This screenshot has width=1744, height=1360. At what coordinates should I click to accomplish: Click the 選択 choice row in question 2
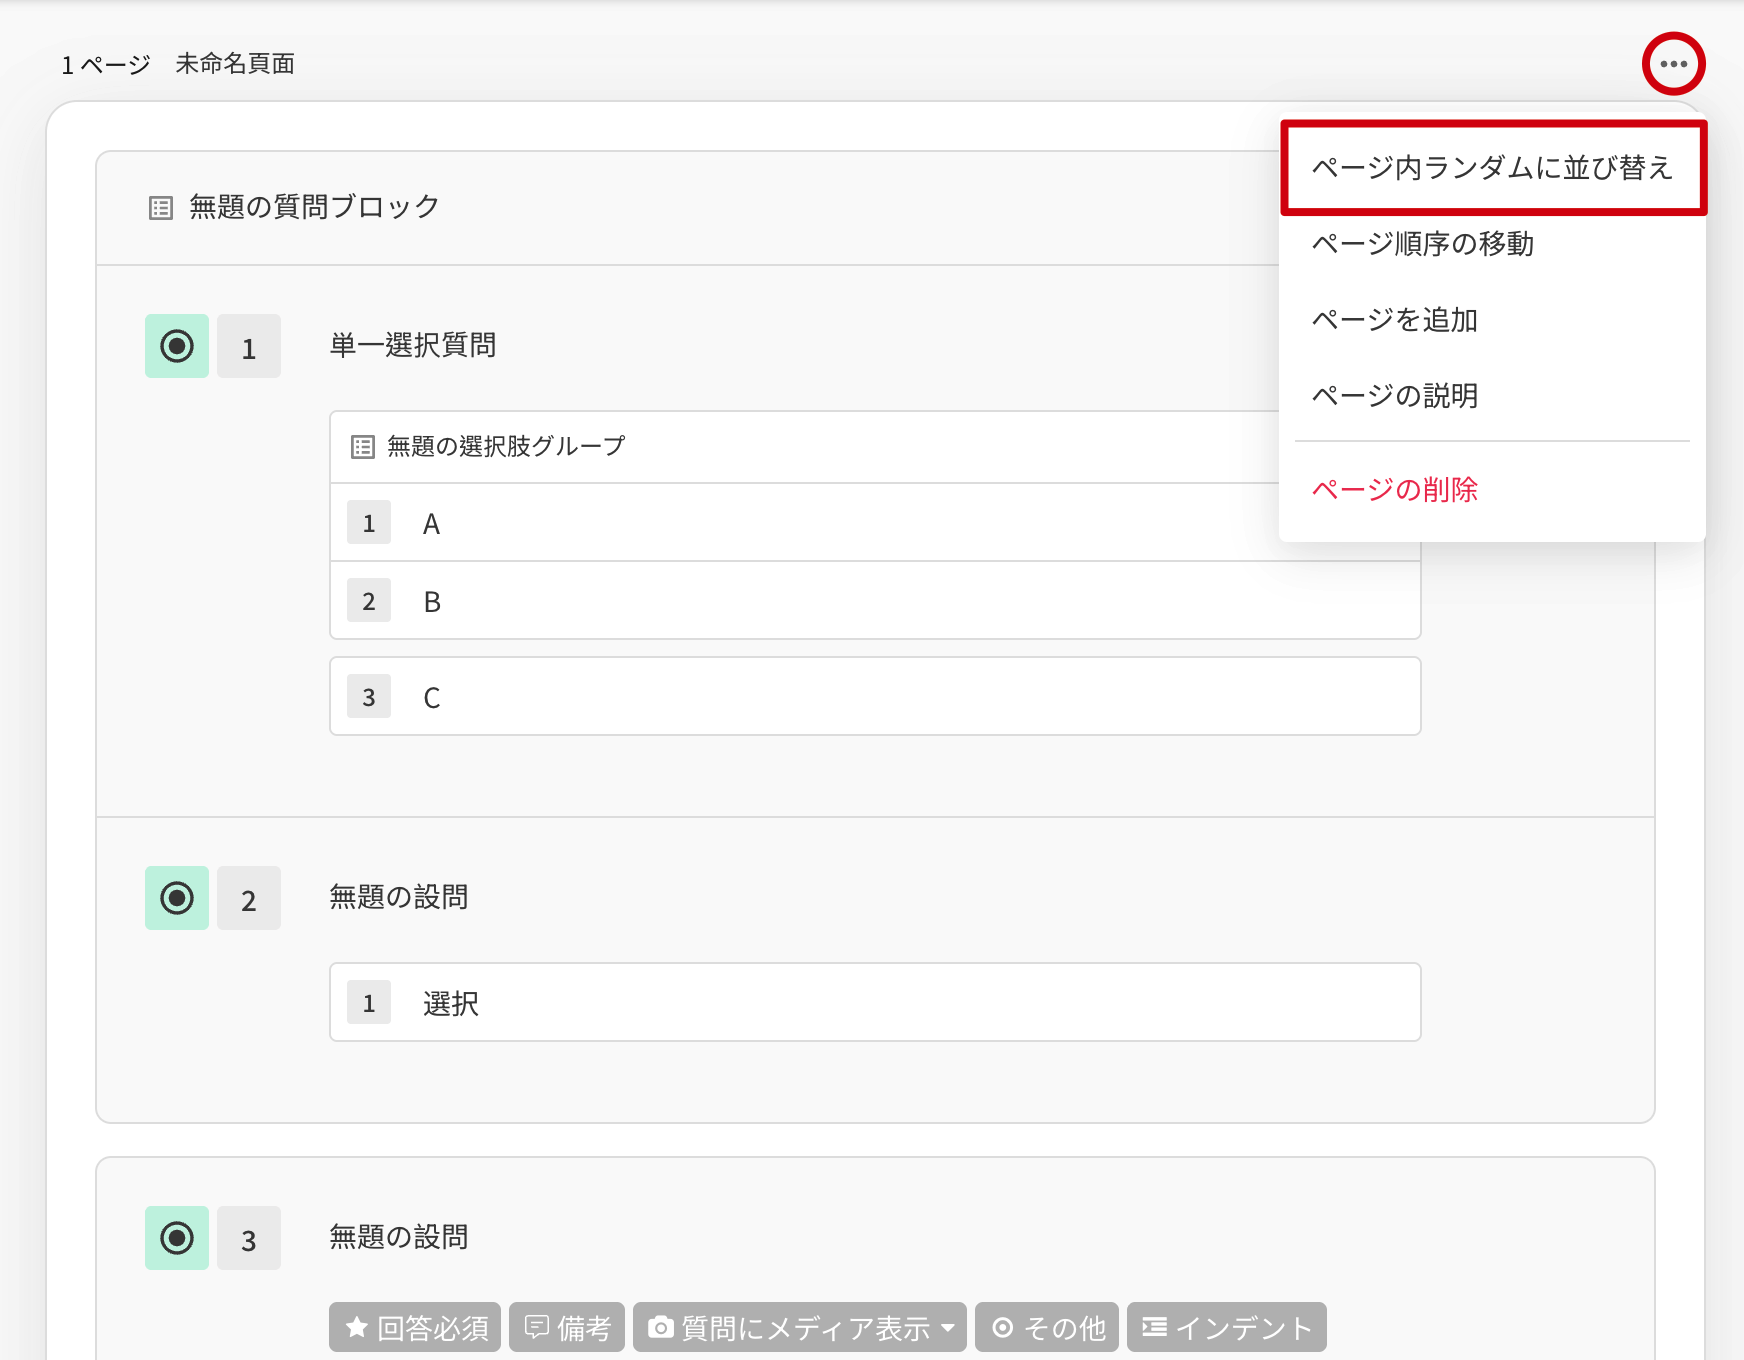(875, 1002)
